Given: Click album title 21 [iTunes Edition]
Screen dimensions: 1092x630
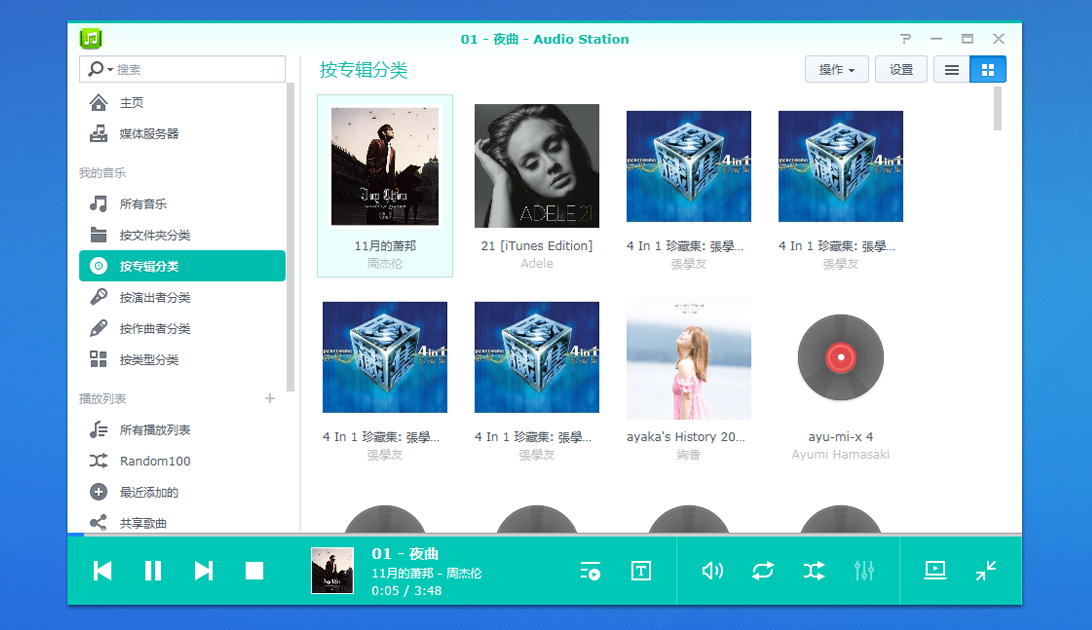Looking at the screenshot, I should click(537, 246).
